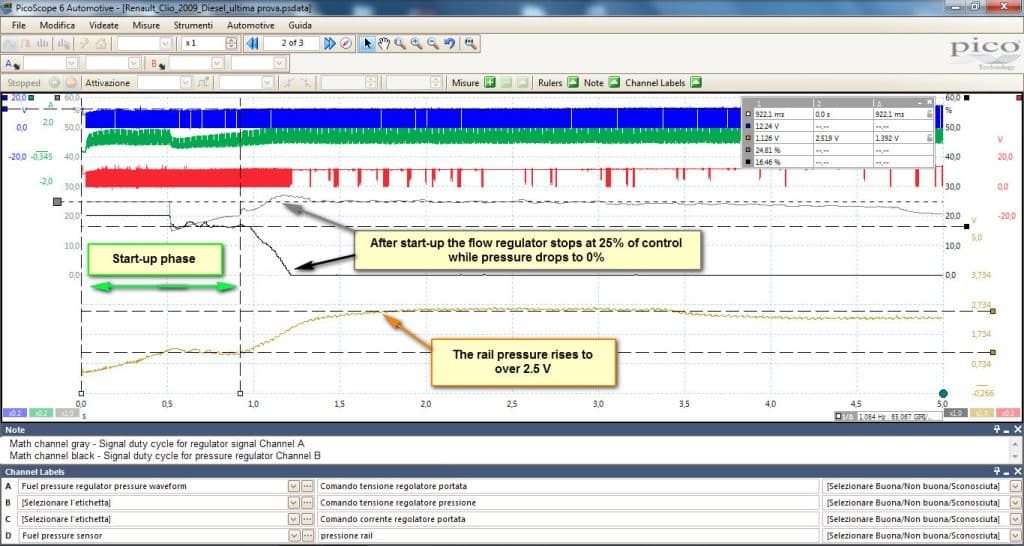Screen dimensions: 1024x546
Task: Toggle the Rulers legend display
Action: click(573, 83)
